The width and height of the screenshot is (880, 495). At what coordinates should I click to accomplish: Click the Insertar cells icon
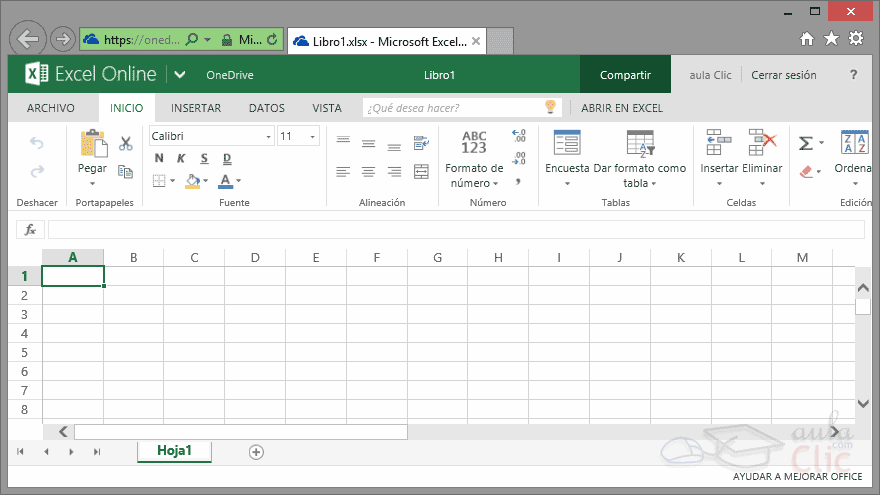point(716,143)
